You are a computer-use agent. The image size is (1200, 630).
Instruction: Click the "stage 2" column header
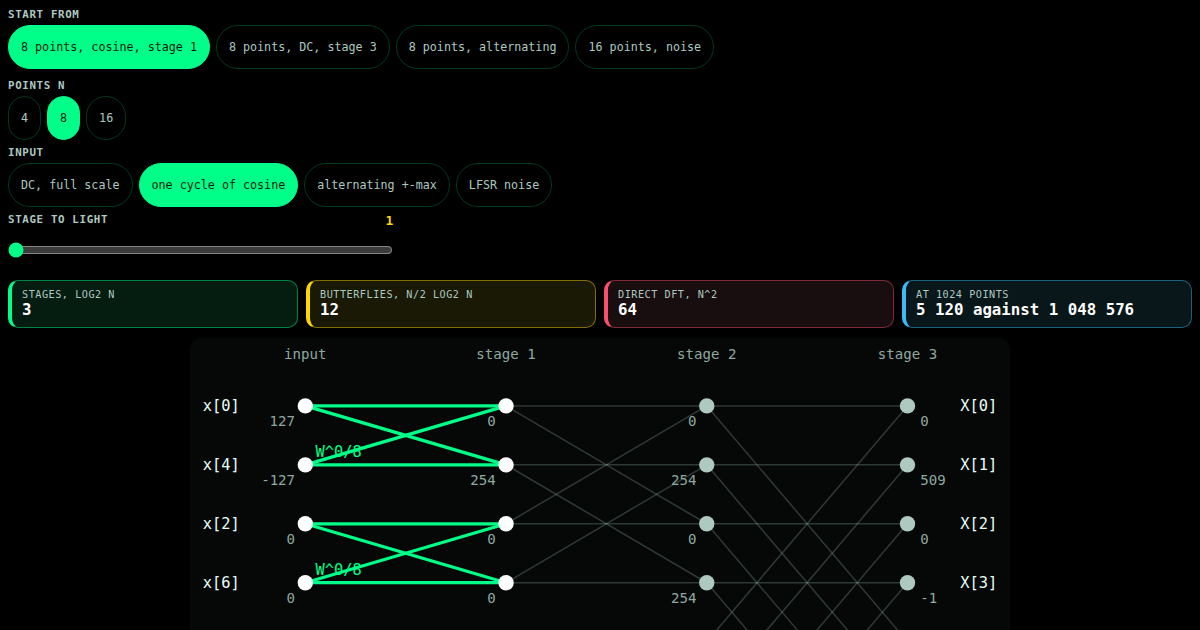click(x=707, y=354)
